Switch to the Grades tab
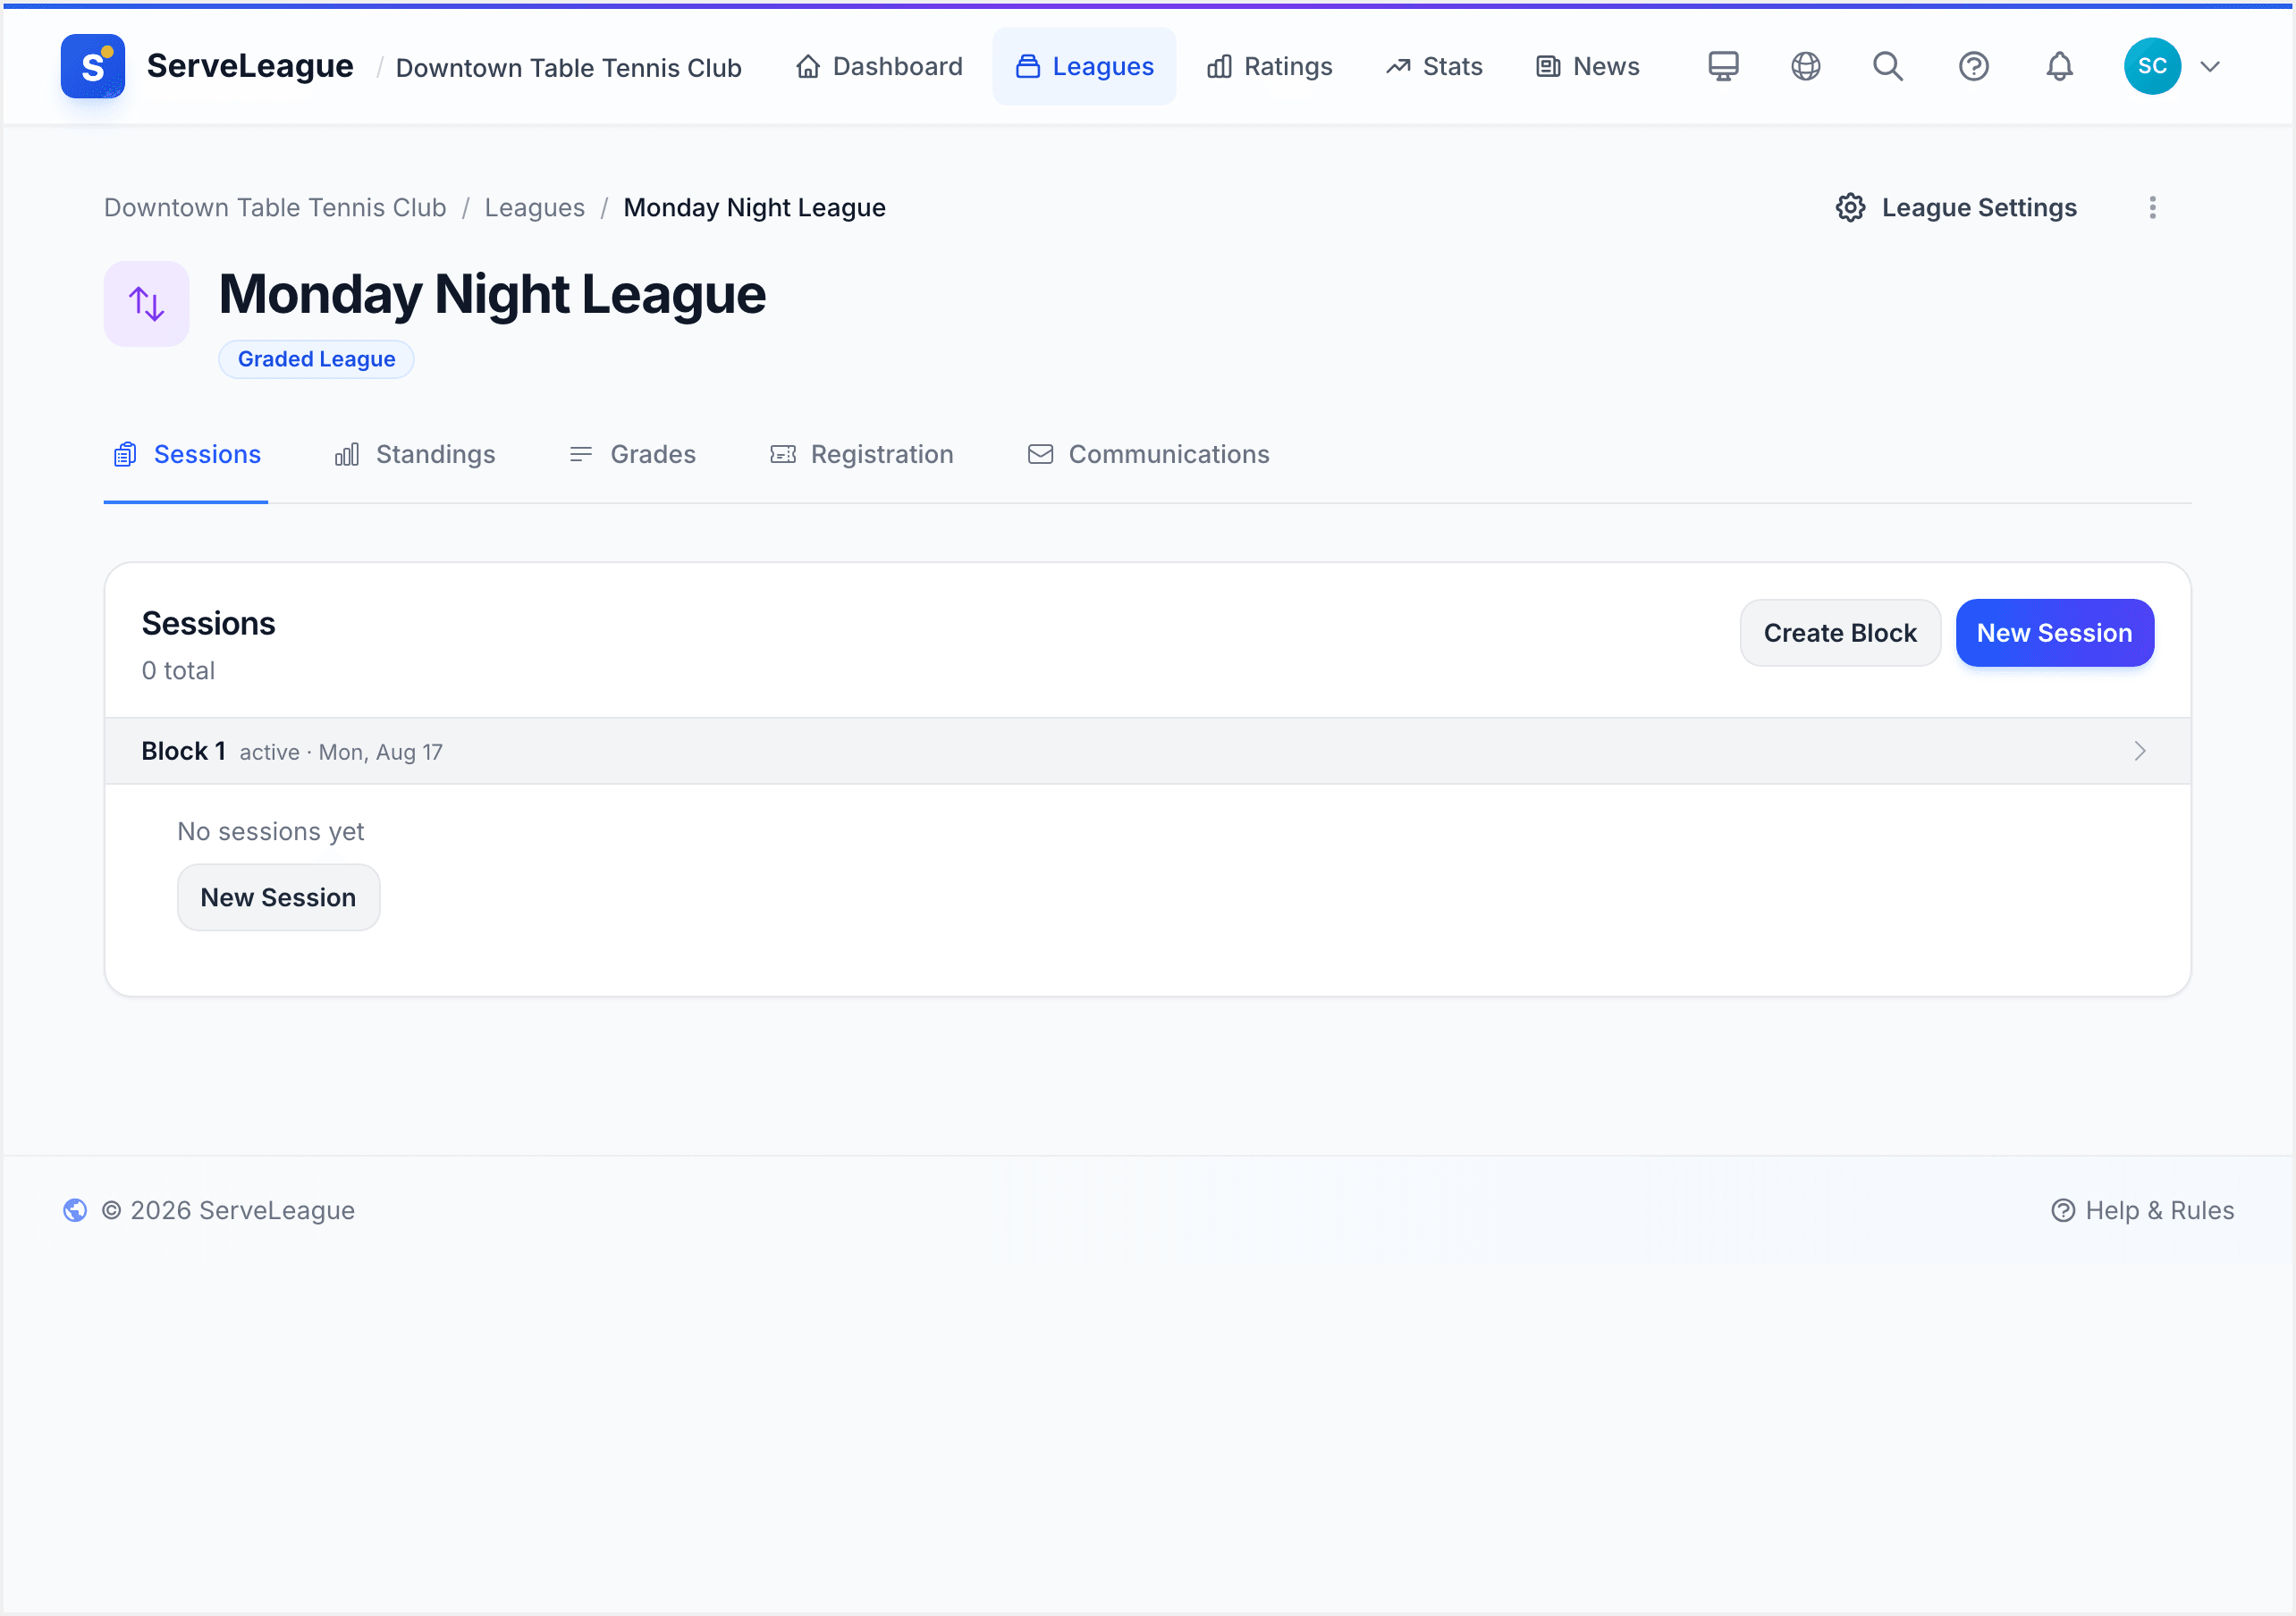The height and width of the screenshot is (1616, 2296). click(633, 455)
